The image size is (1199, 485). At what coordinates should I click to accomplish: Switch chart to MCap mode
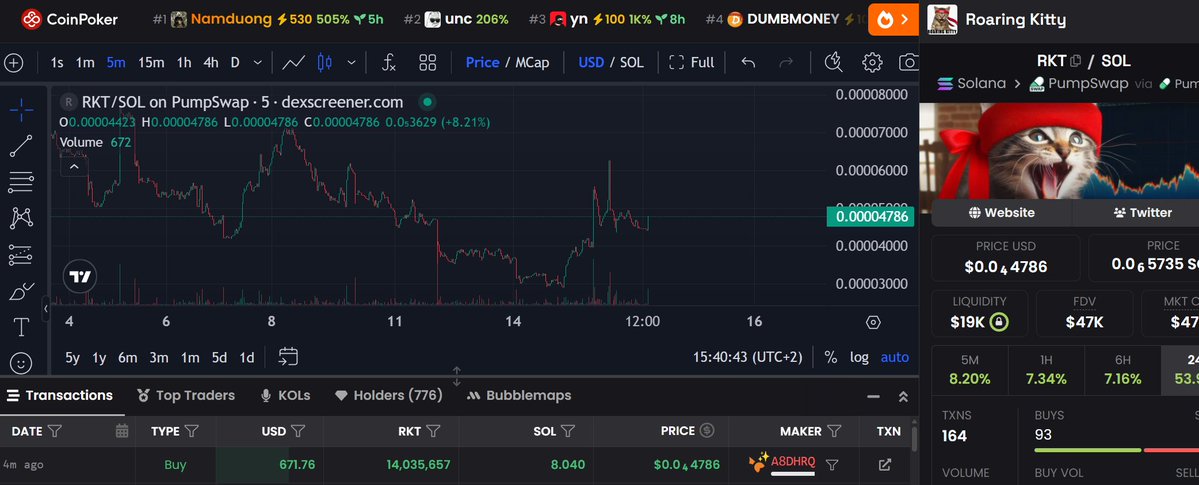(x=531, y=63)
